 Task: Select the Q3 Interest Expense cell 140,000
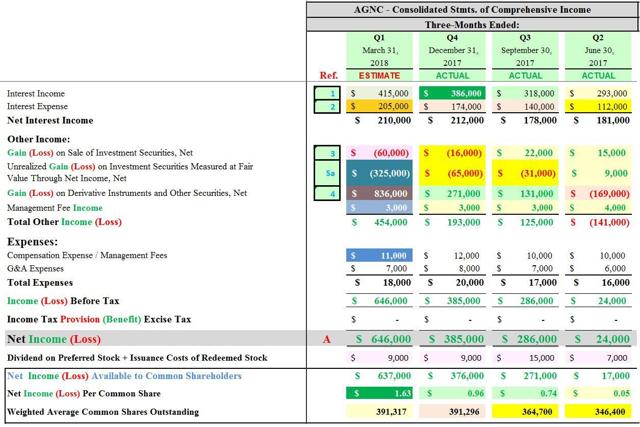point(525,106)
